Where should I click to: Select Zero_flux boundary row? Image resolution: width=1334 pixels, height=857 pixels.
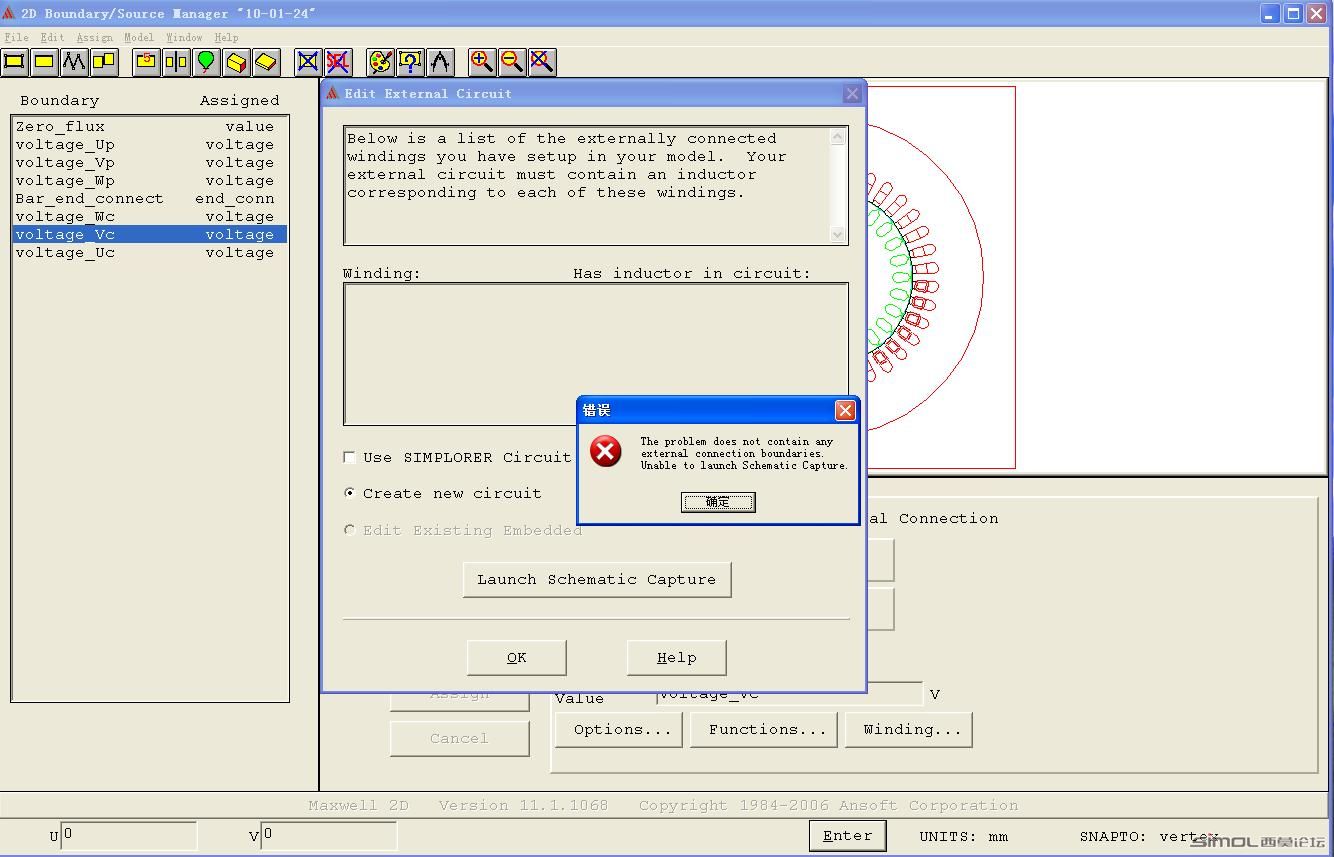pos(150,126)
